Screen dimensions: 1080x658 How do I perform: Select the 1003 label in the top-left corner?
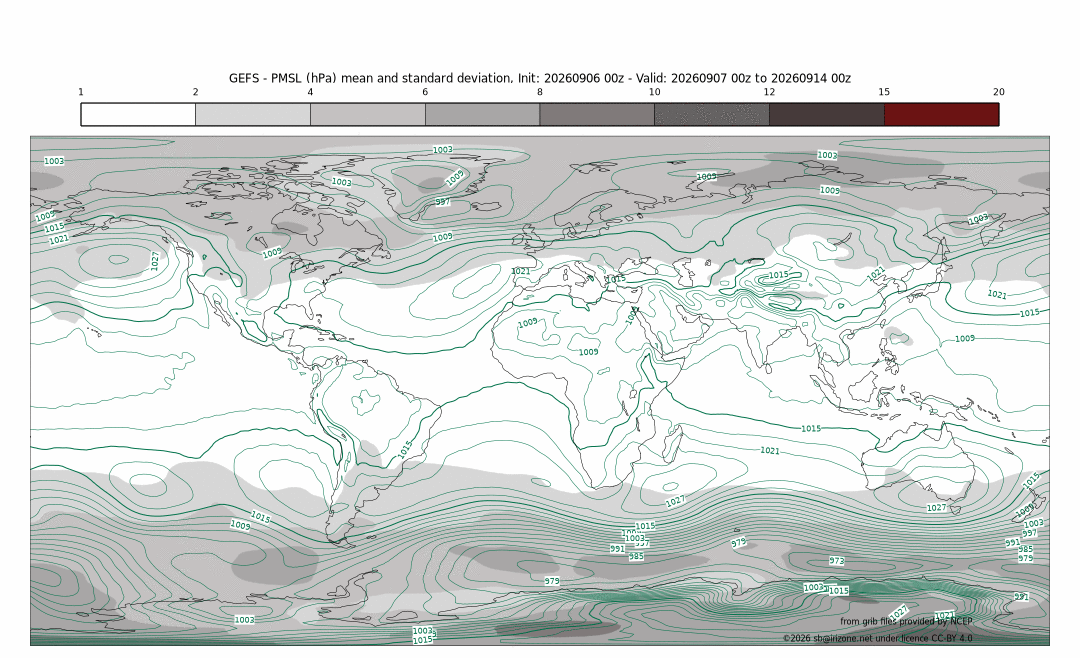point(54,161)
